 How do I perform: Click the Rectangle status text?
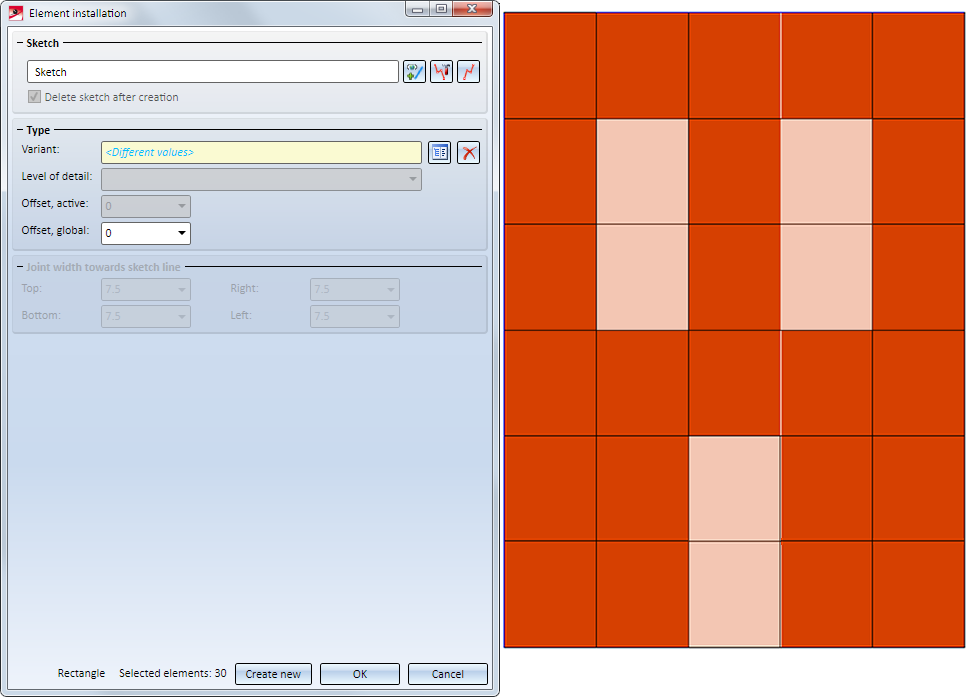click(81, 673)
